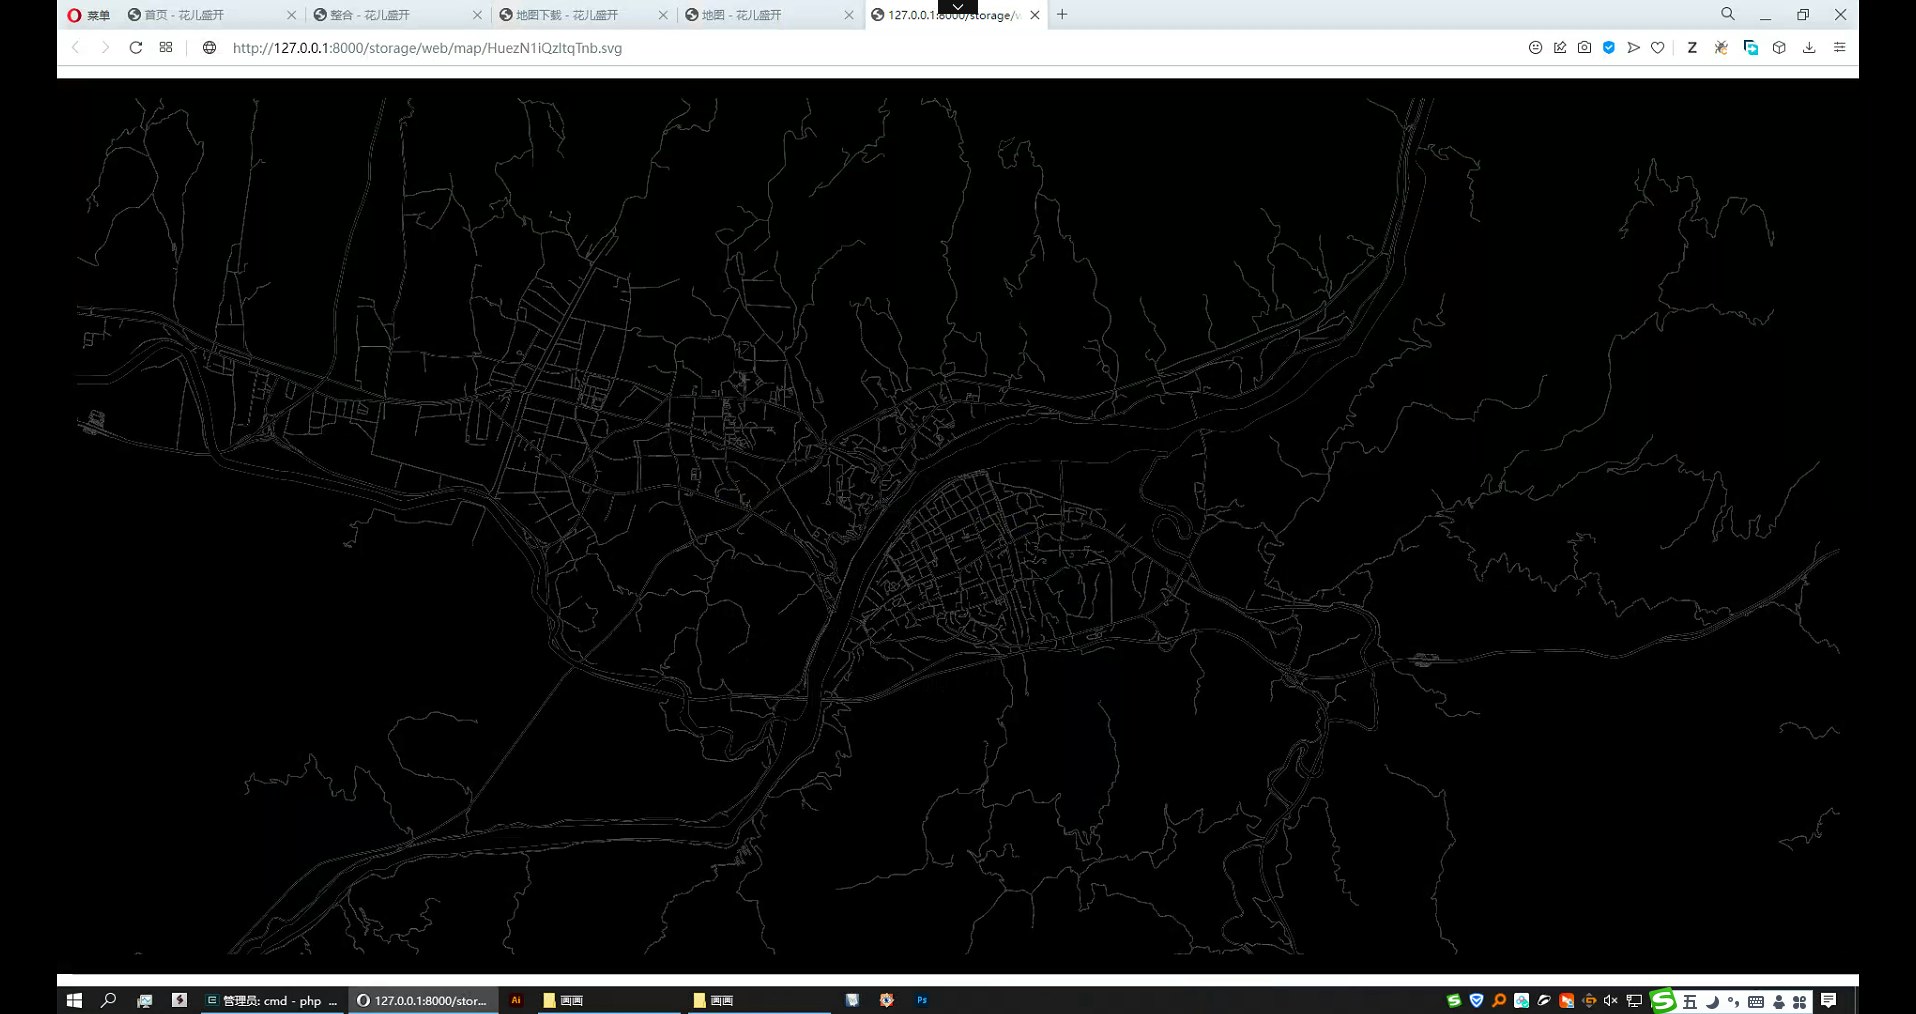Screen dimensions: 1916x1014
Task: Open the speed dial start page grid
Action: point(166,48)
